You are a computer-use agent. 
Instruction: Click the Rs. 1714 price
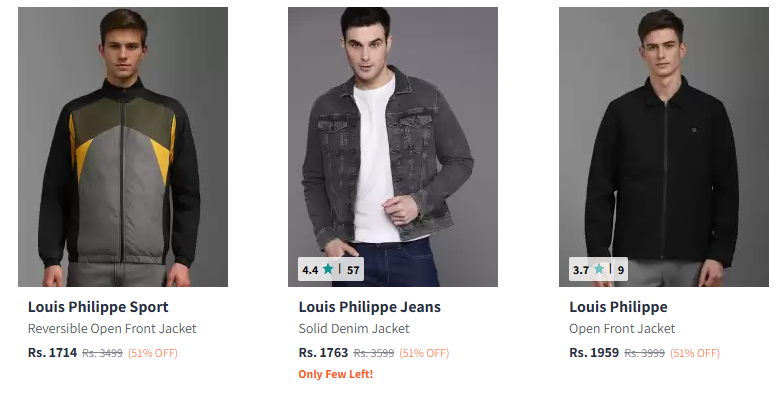52,352
